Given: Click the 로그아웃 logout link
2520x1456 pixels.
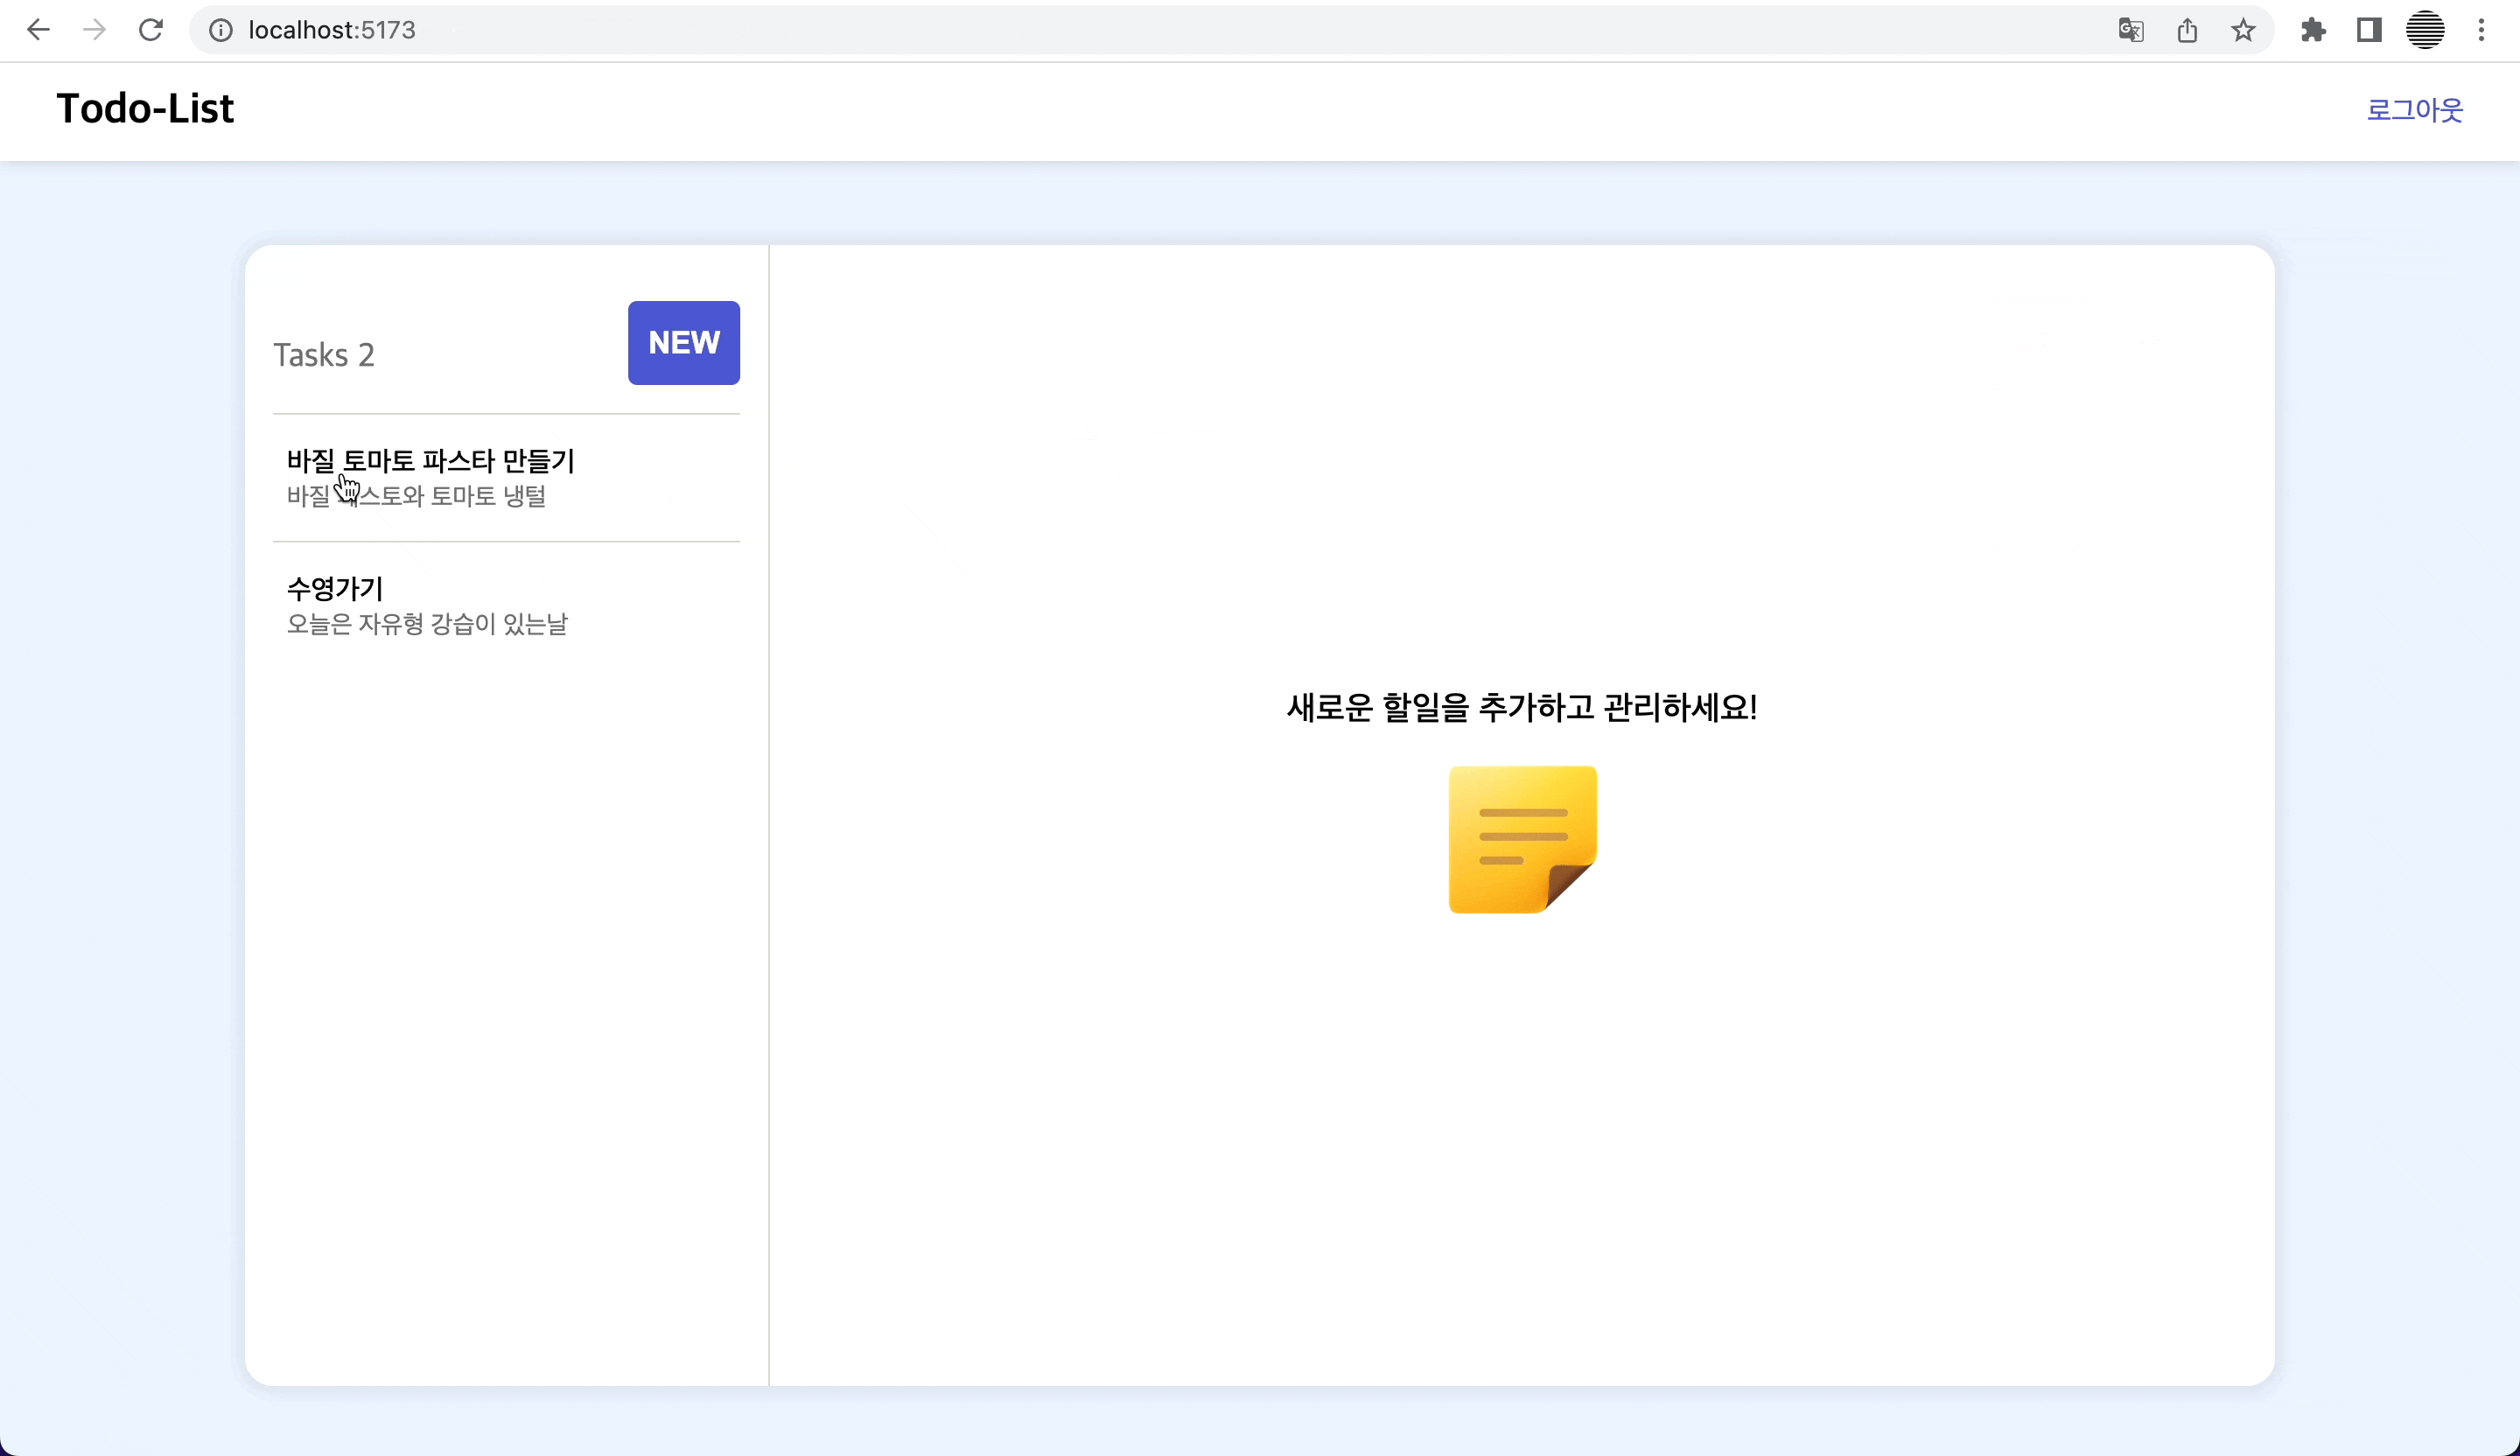Looking at the screenshot, I should (2414, 110).
